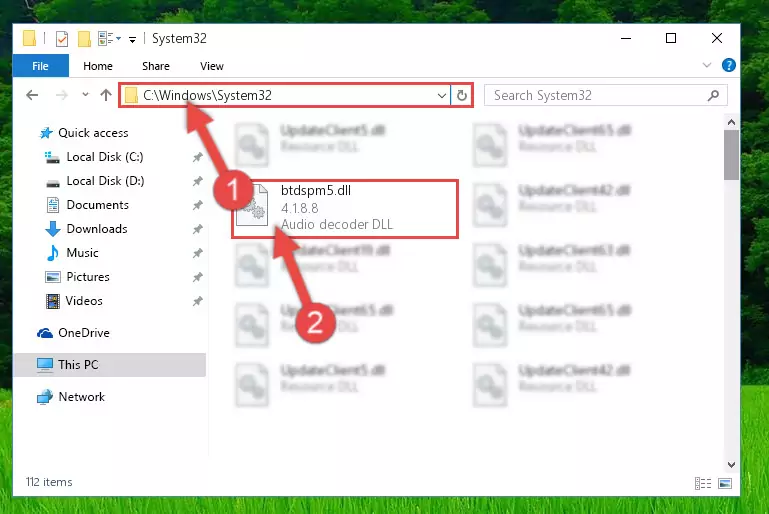Click the Audio decoder DLL description text
Image resolution: width=769 pixels, height=514 pixels.
click(x=337, y=225)
